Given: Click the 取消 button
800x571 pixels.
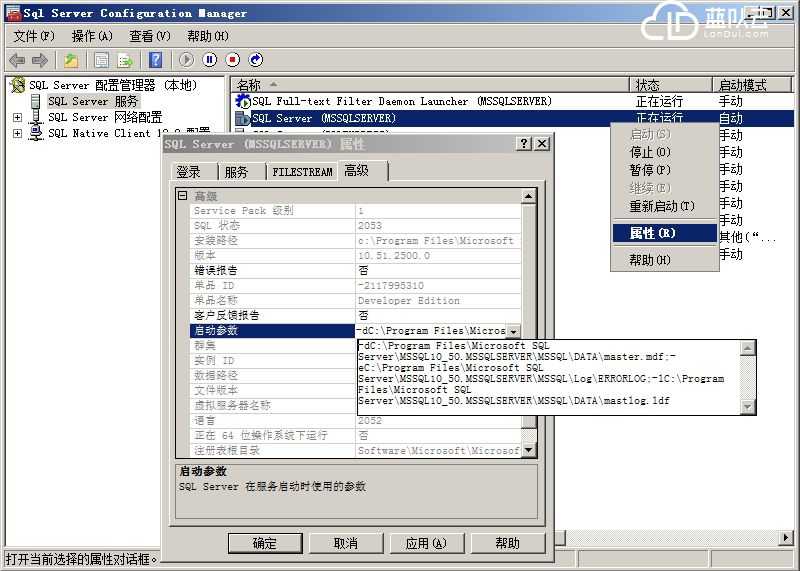Looking at the screenshot, I should 345,543.
